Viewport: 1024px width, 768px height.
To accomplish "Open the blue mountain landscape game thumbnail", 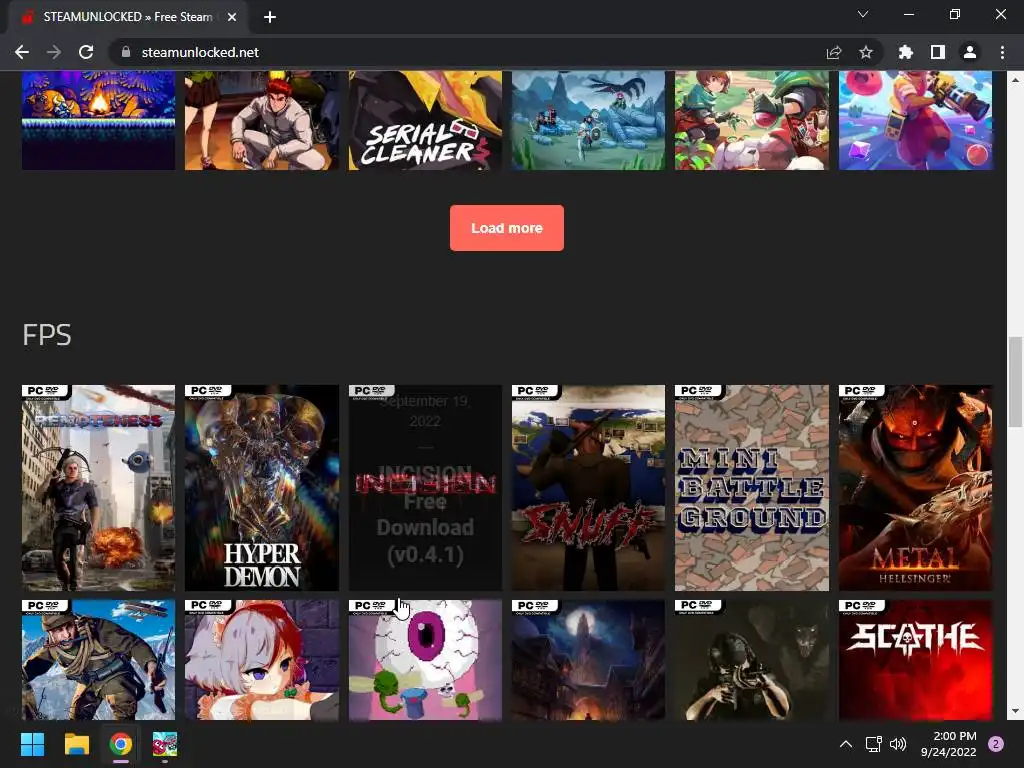I will 588,120.
